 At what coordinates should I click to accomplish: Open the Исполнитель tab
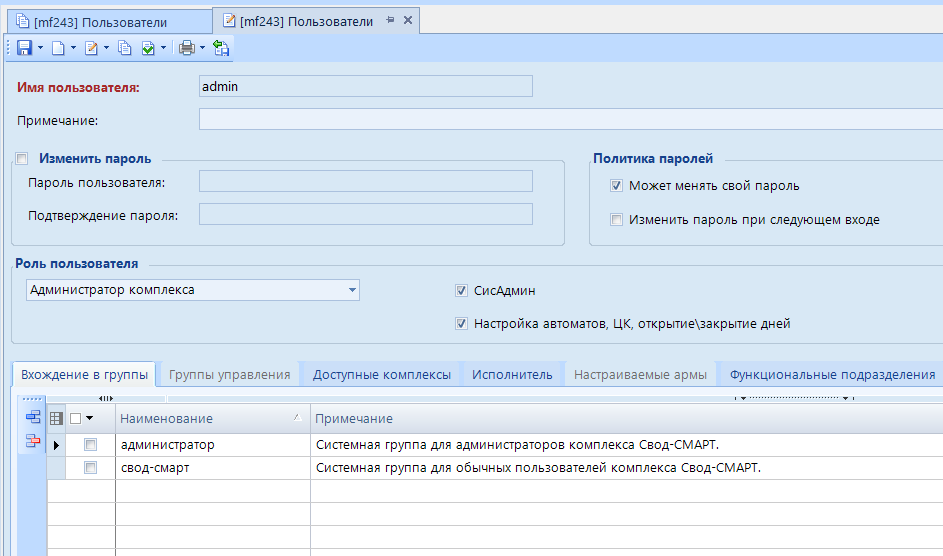tap(512, 374)
